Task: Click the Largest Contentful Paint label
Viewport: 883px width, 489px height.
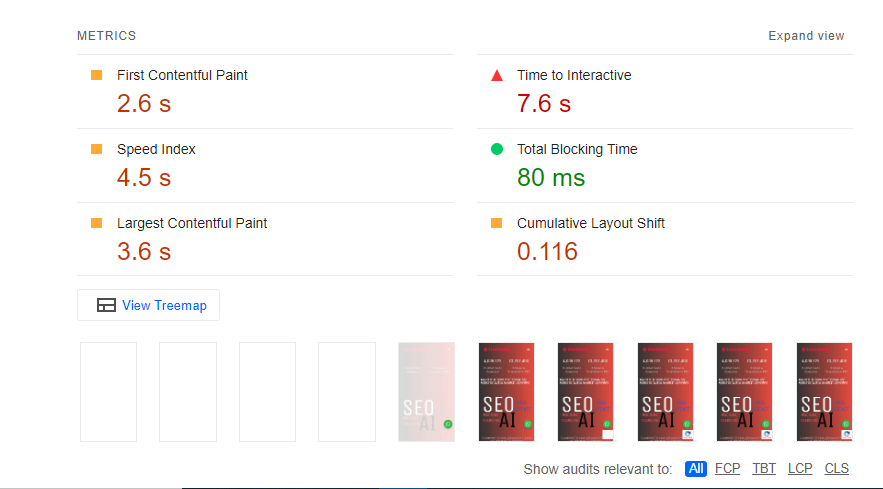Action: coord(192,223)
